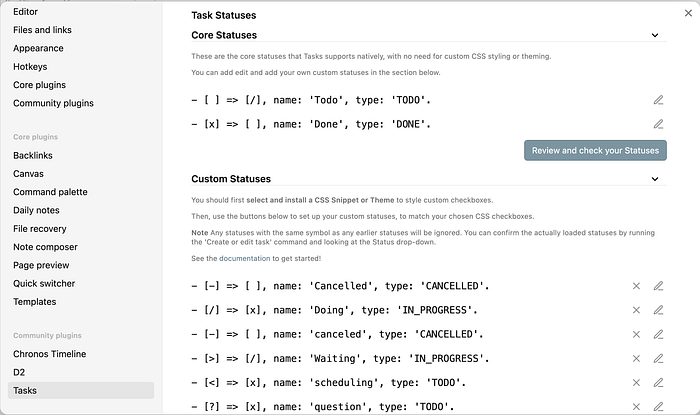
Task: Delete the 'Waiting' custom status
Action: [x=636, y=358]
